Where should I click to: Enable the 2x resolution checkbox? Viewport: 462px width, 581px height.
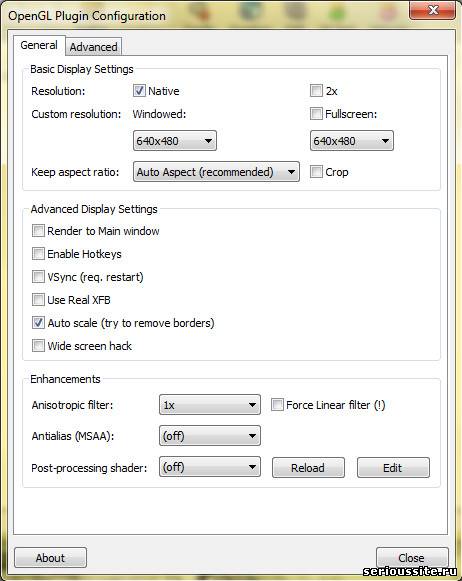pyautogui.click(x=316, y=90)
